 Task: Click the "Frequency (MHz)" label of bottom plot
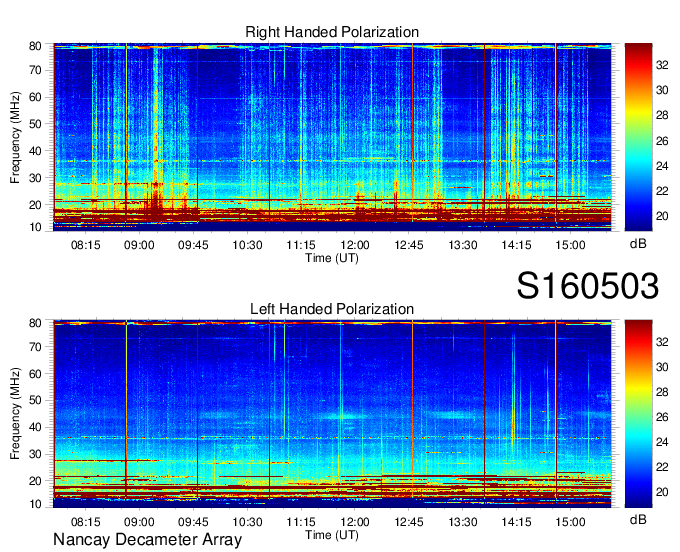click(x=15, y=414)
